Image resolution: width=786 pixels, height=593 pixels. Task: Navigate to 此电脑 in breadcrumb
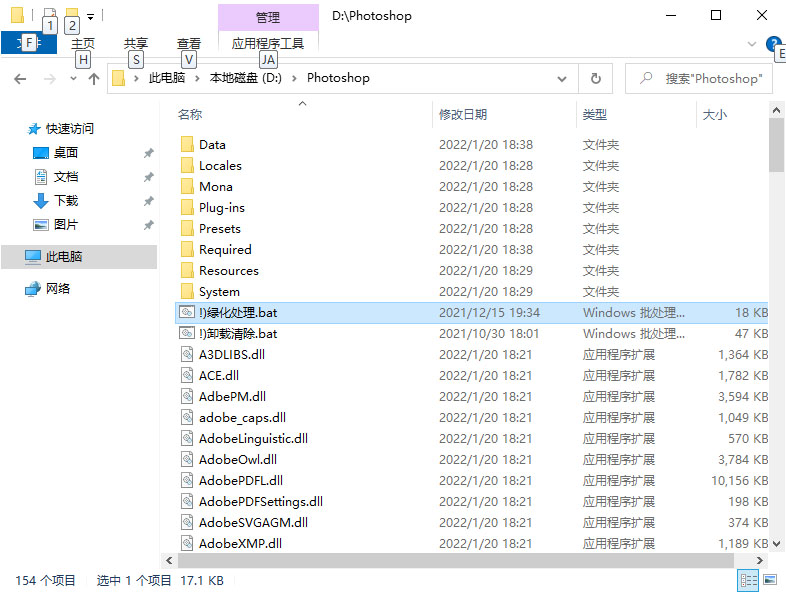[166, 78]
